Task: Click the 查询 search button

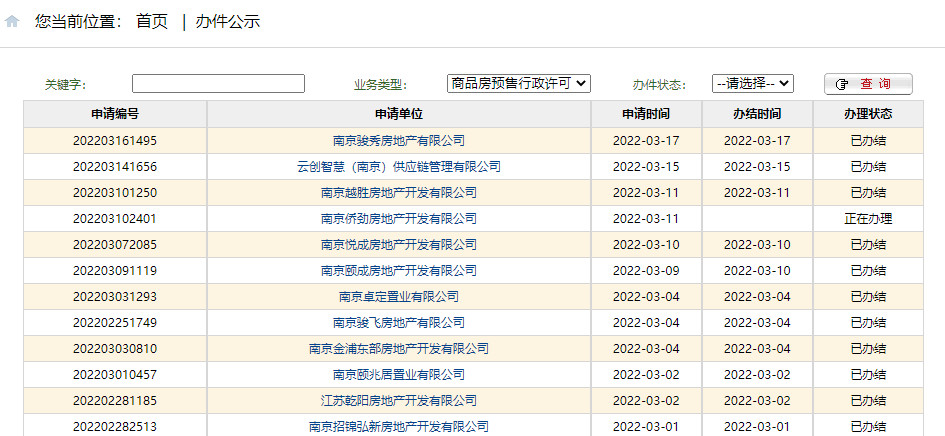Action: [868, 84]
